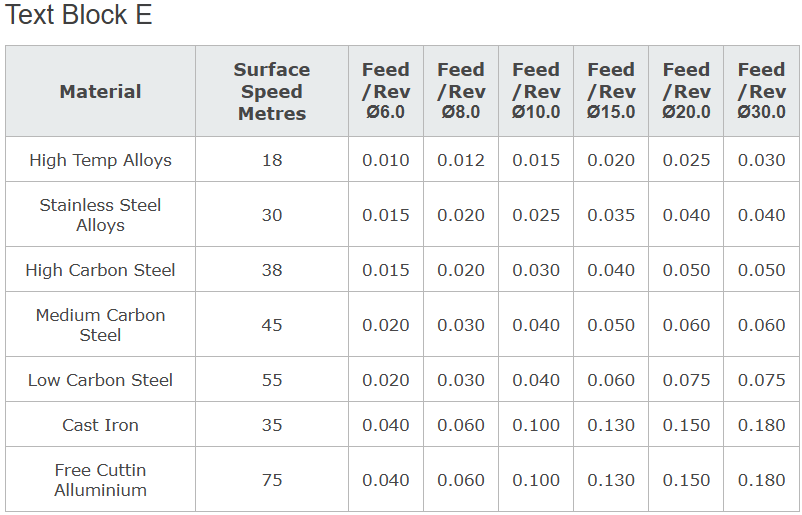
Task: Click surface speed value 75
Action: click(272, 480)
